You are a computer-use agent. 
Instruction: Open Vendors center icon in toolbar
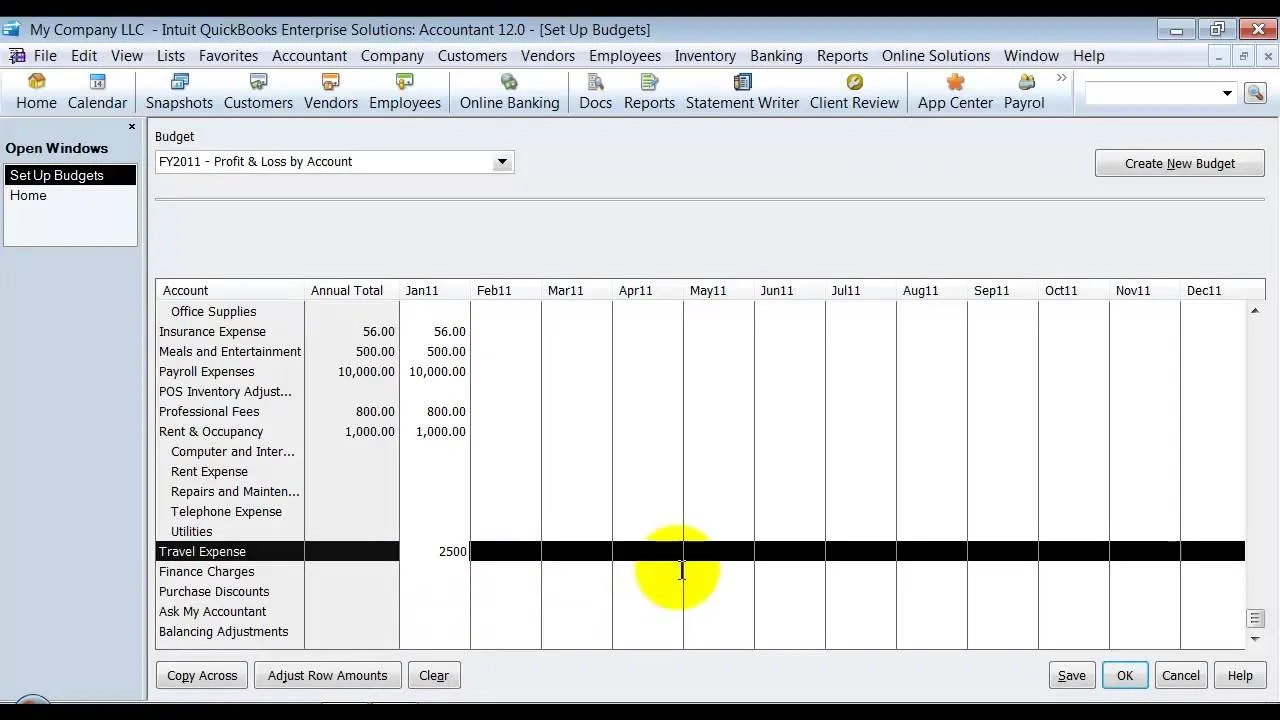coord(331,91)
